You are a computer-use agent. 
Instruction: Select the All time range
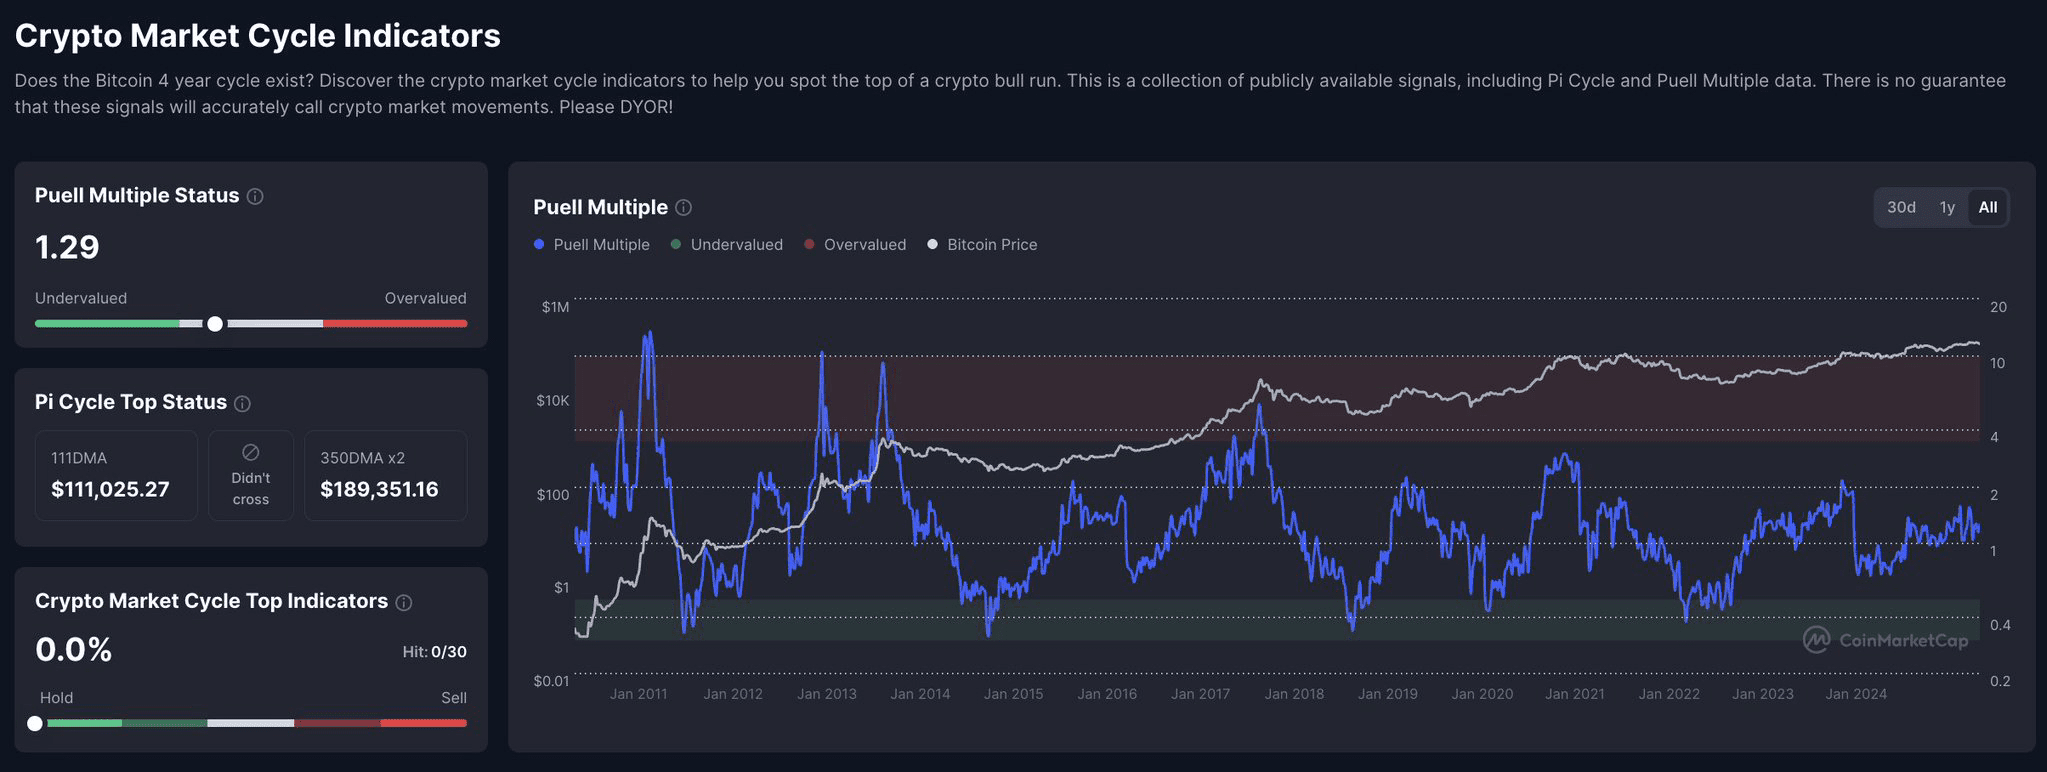pyautogui.click(x=1988, y=208)
